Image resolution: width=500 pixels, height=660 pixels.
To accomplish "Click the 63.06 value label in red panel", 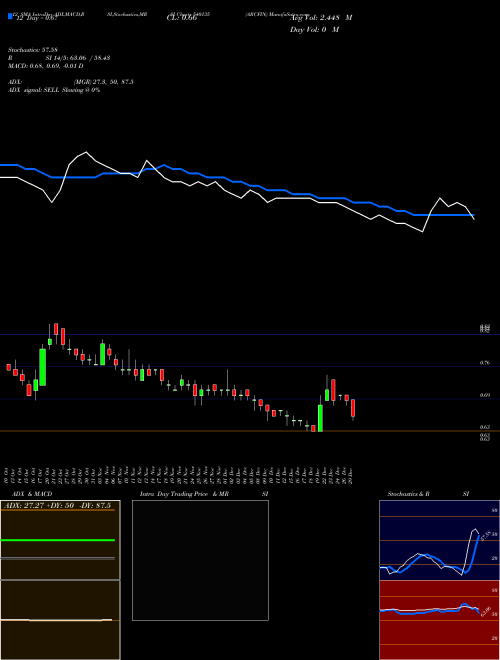I will (x=485, y=611).
